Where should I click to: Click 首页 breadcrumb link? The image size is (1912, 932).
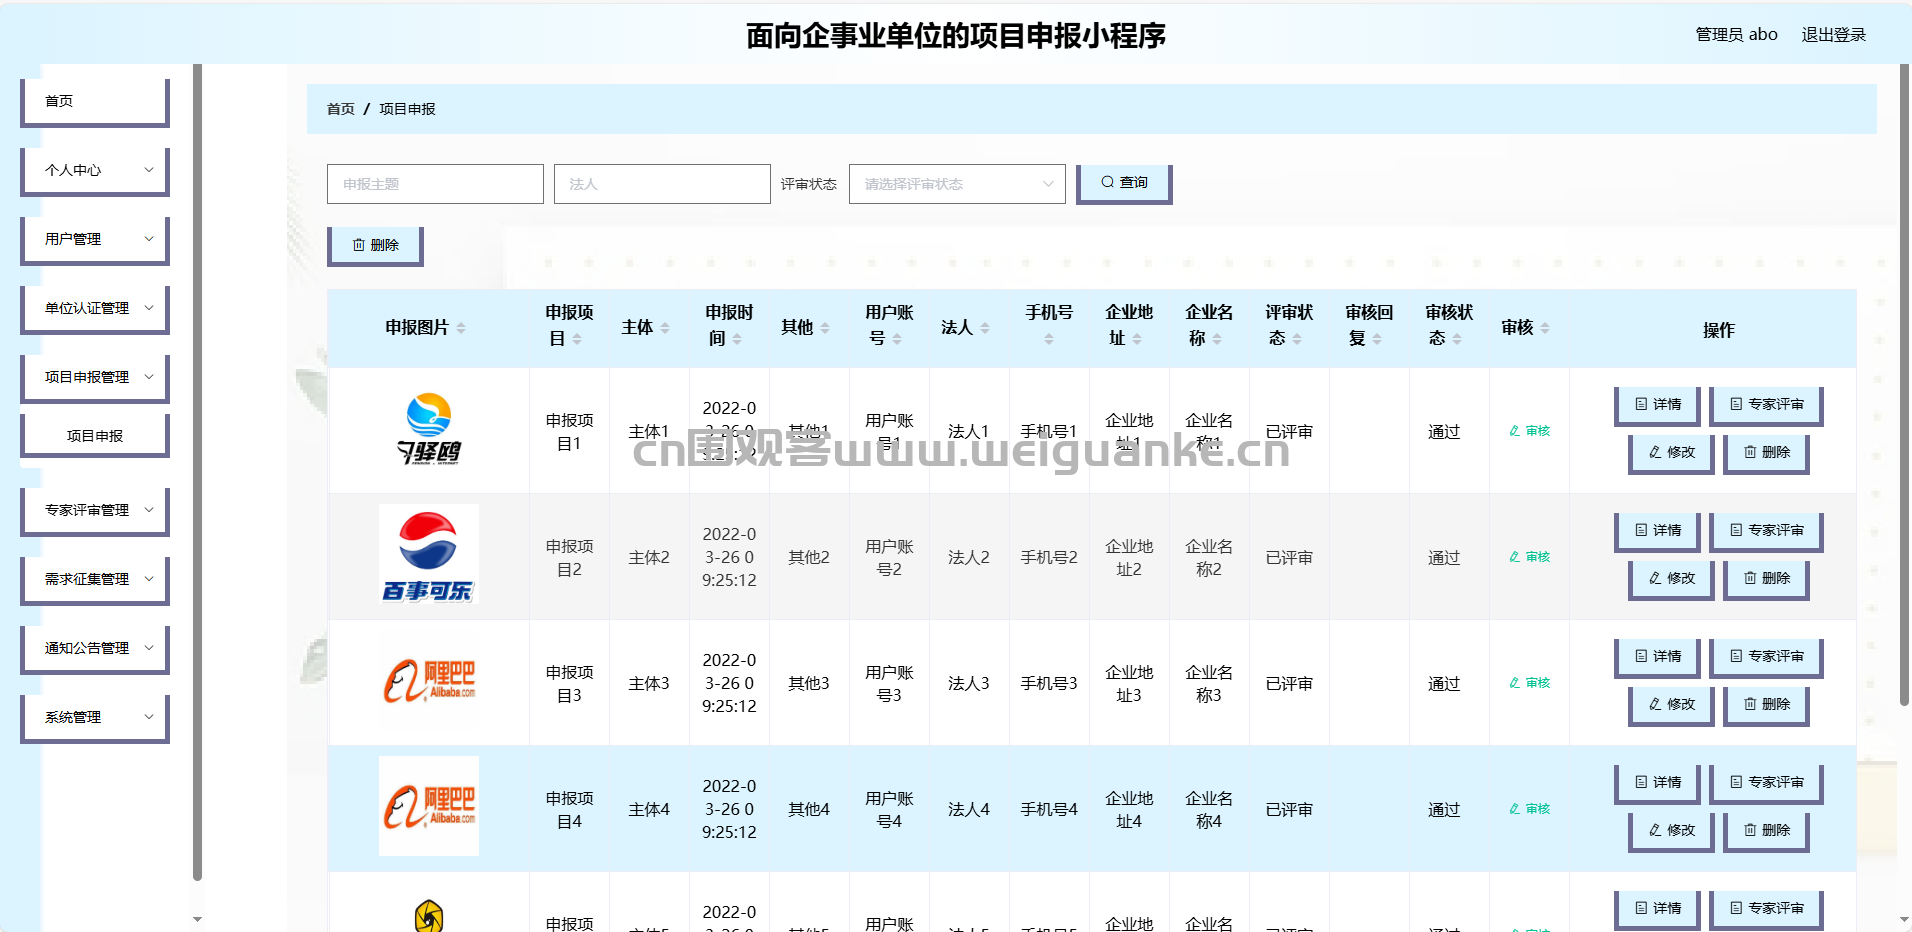click(340, 109)
